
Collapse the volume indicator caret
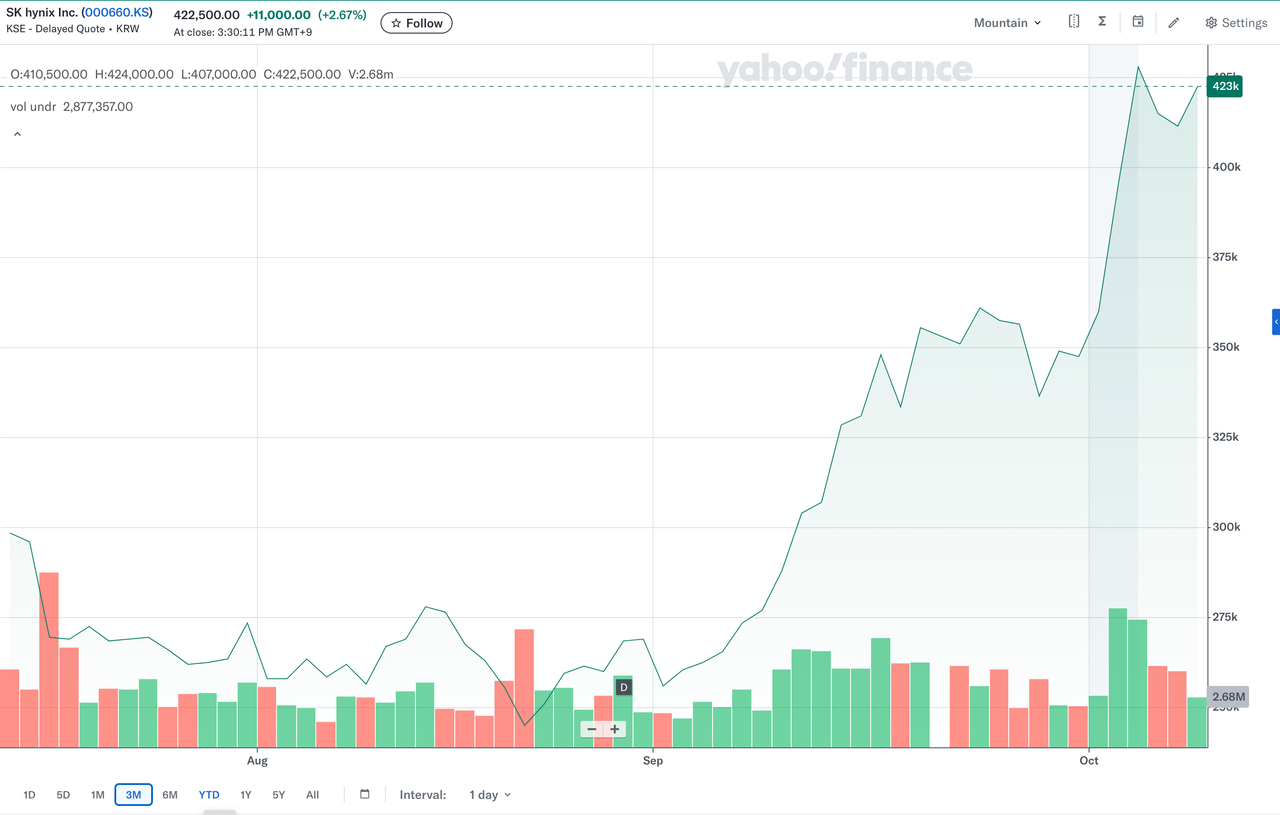point(17,134)
